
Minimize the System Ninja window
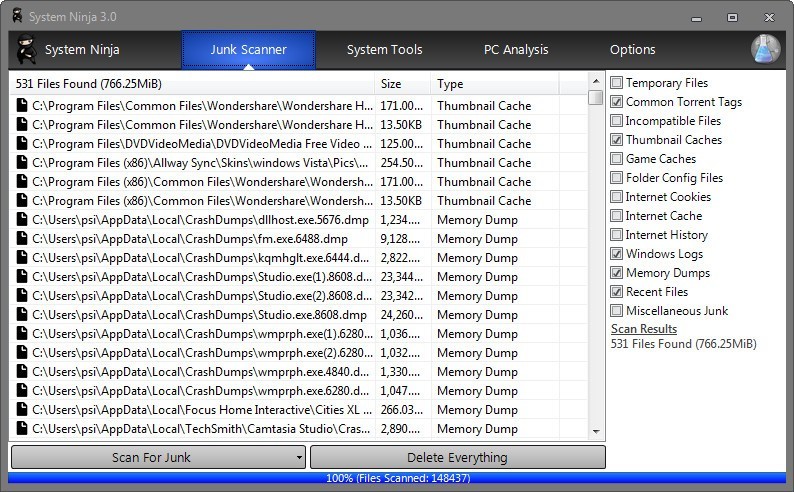697,18
